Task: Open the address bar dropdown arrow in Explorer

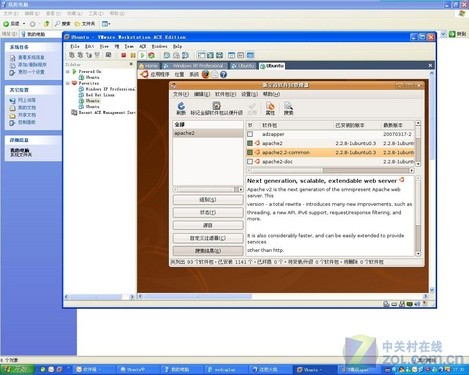Action: point(443,34)
